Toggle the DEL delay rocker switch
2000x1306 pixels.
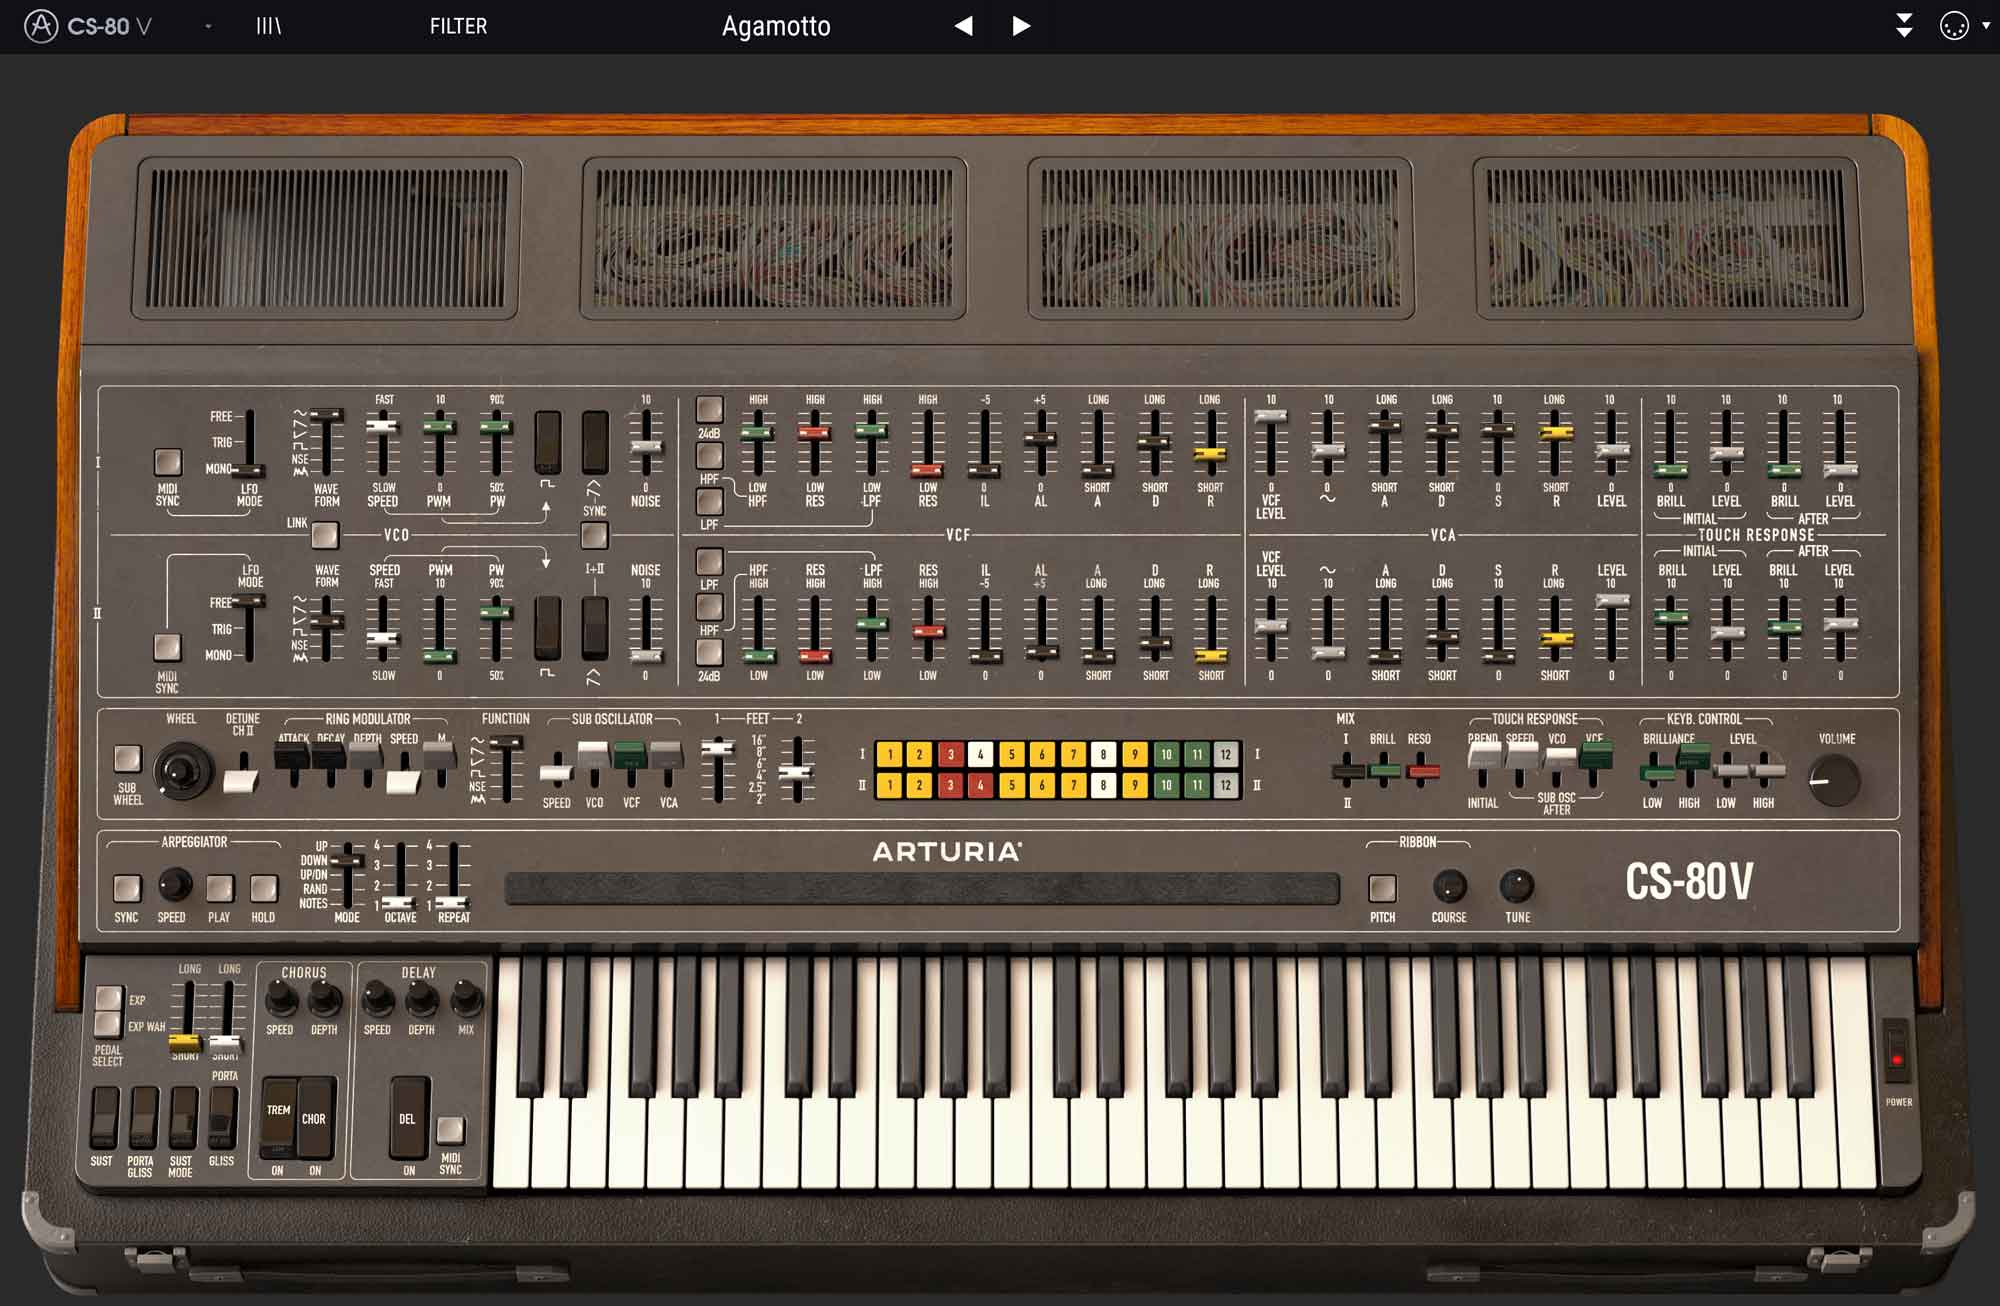(x=408, y=1118)
